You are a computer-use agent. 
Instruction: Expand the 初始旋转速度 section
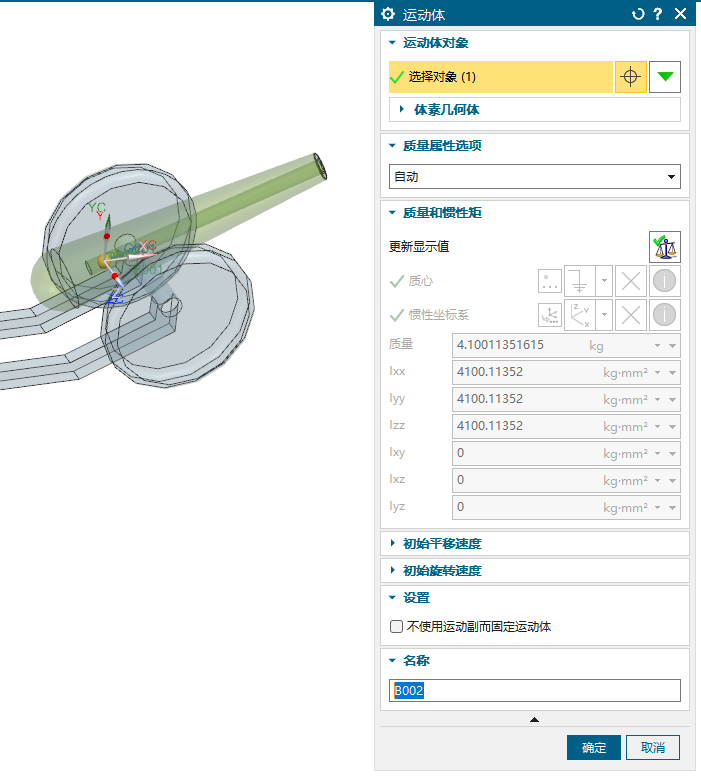(x=441, y=571)
